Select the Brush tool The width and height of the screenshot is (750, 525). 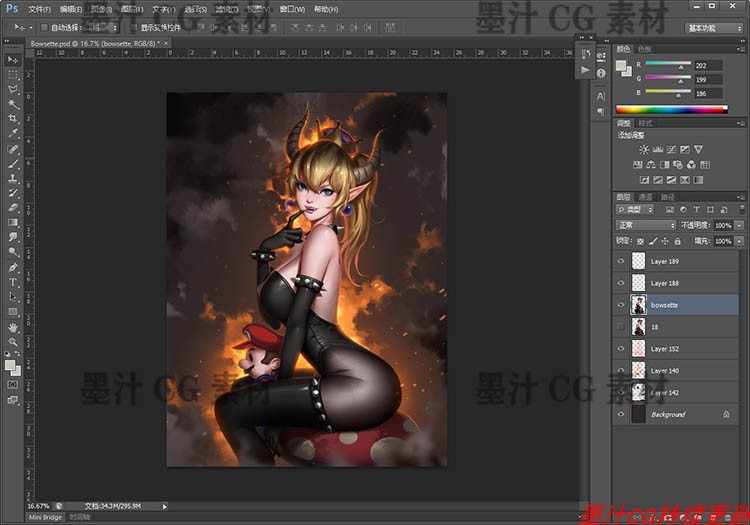tap(12, 164)
